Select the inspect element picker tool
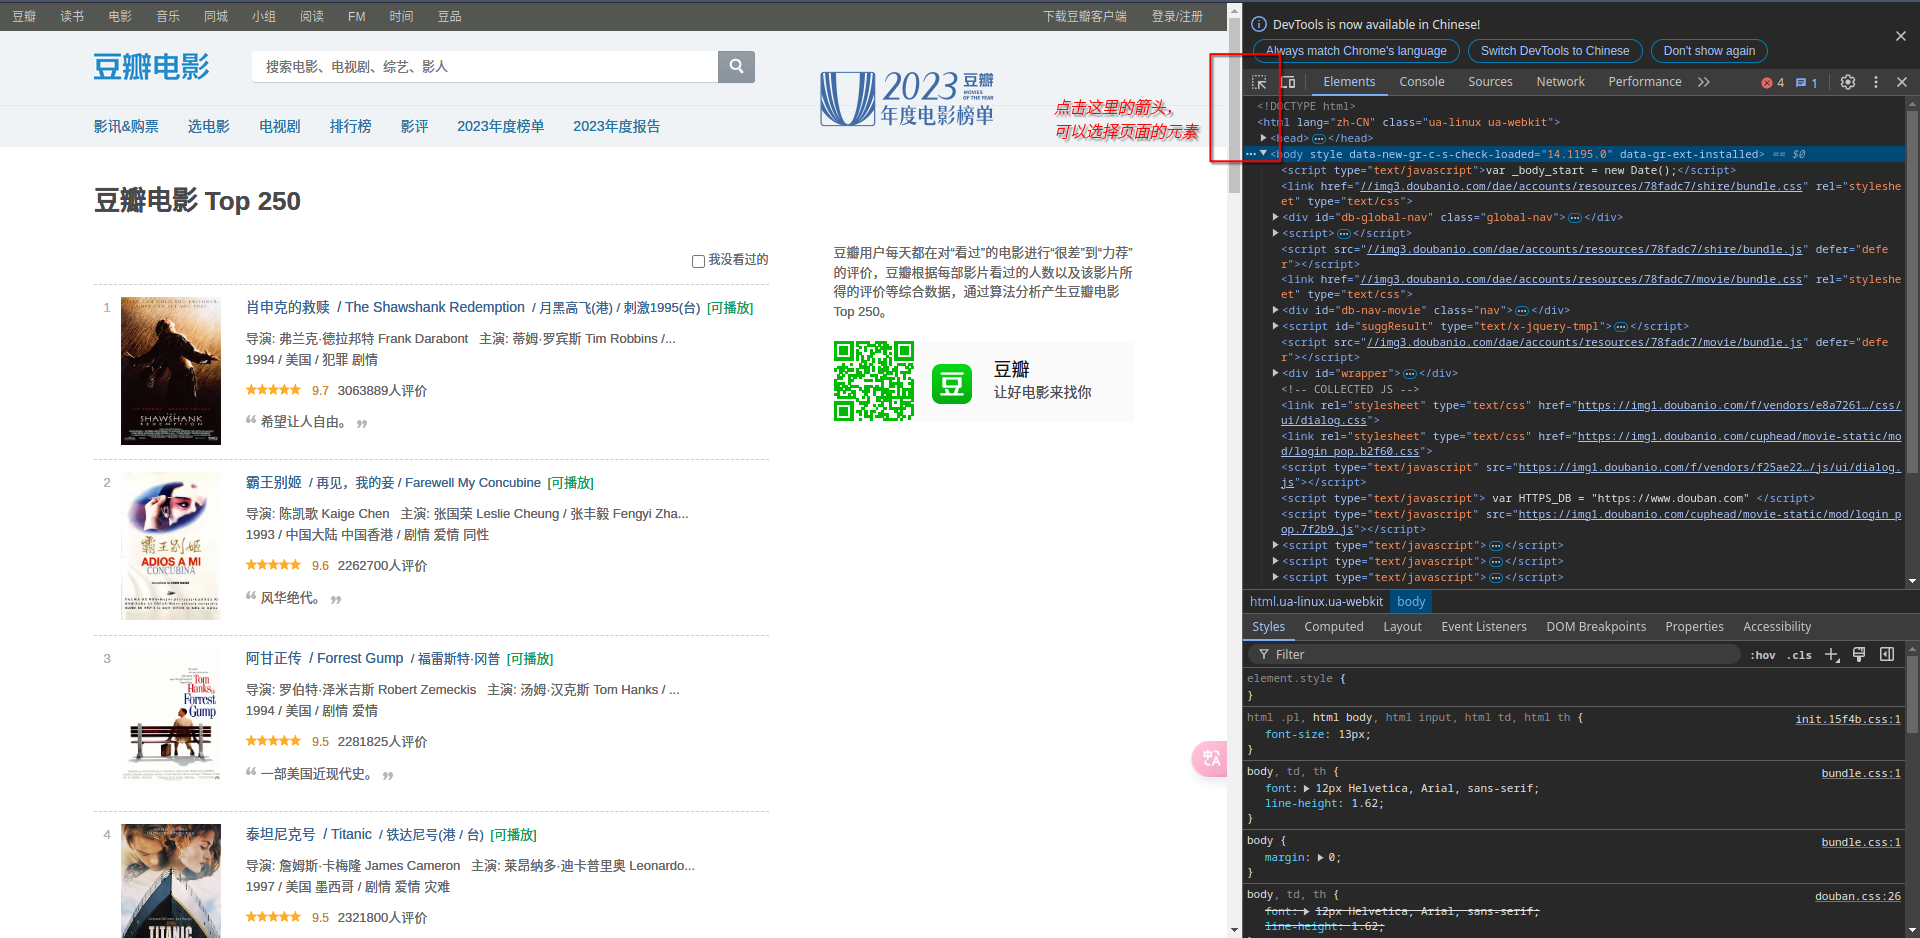The height and width of the screenshot is (938, 1920). 1259,81
